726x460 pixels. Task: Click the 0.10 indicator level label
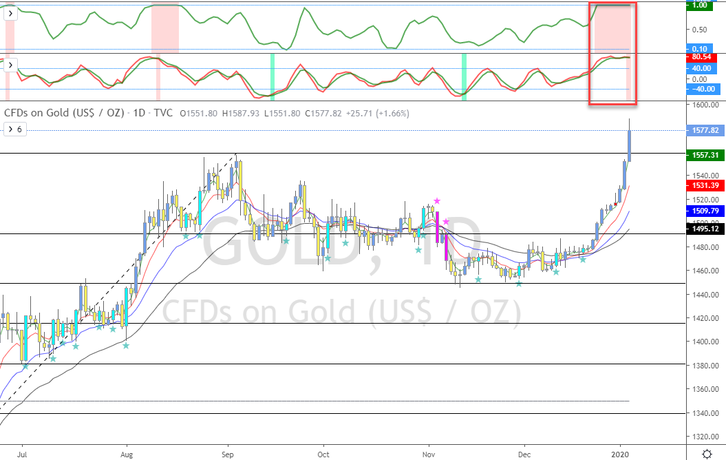tap(700, 49)
